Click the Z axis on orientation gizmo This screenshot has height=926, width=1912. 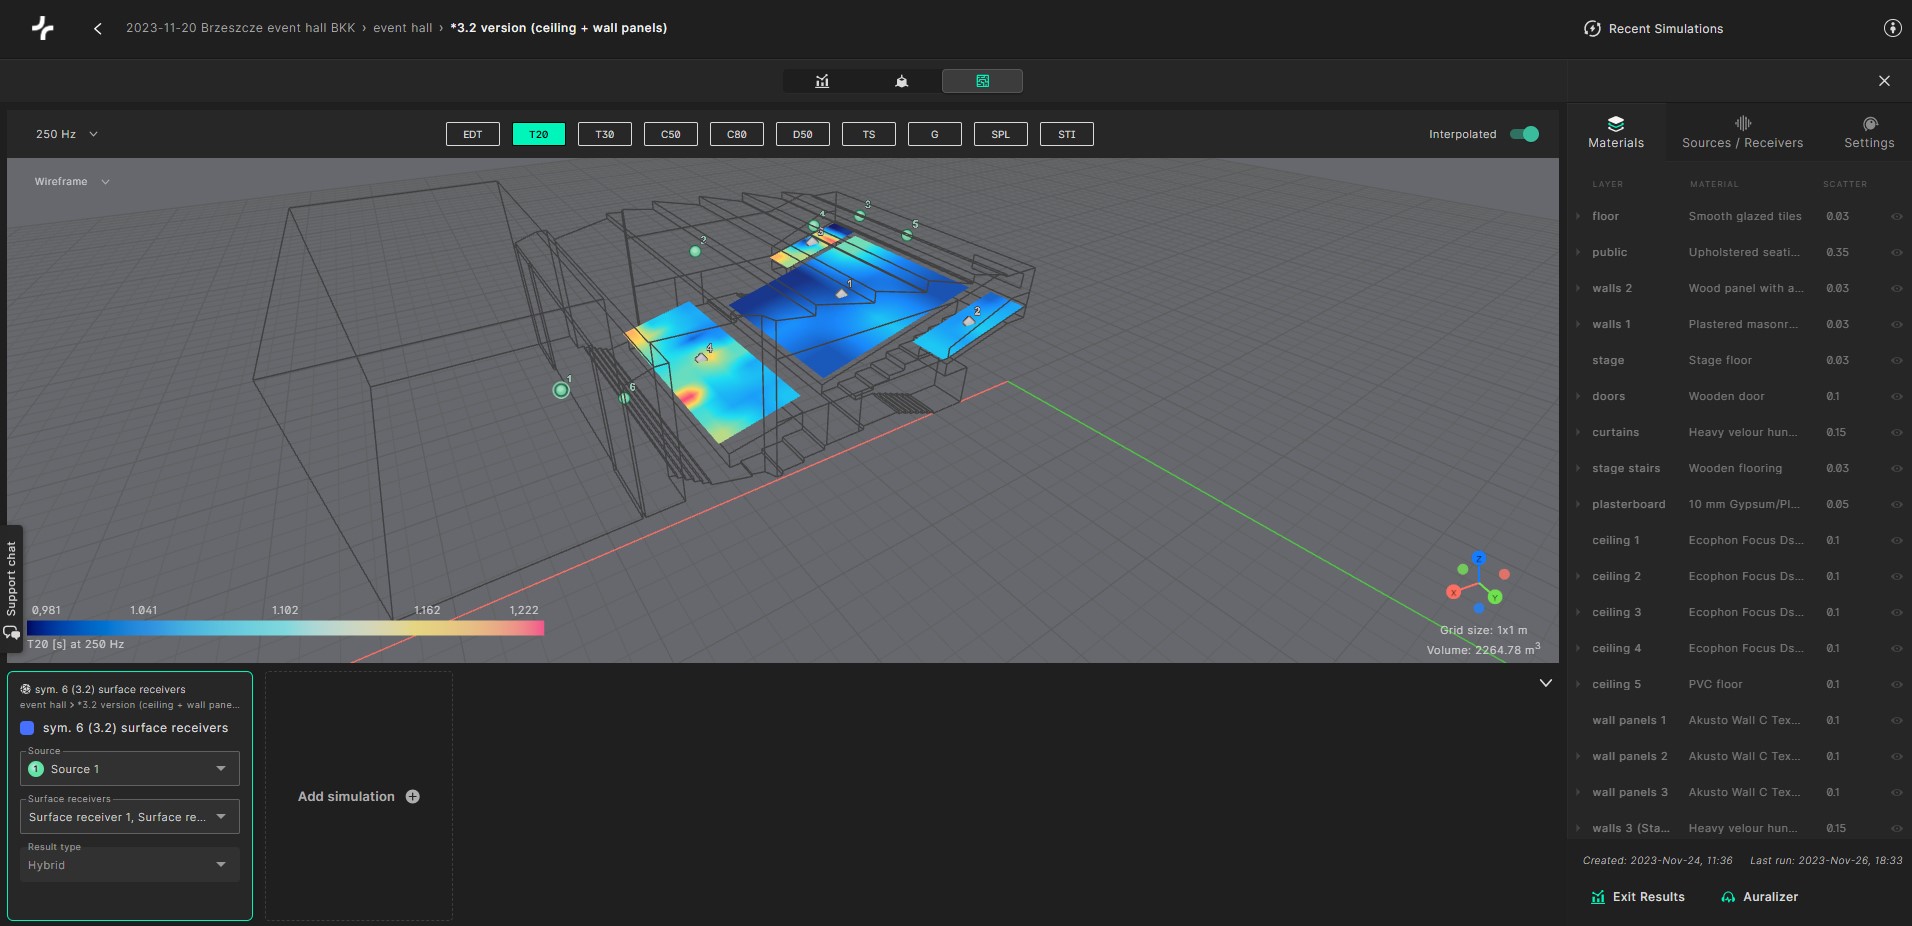1479,559
